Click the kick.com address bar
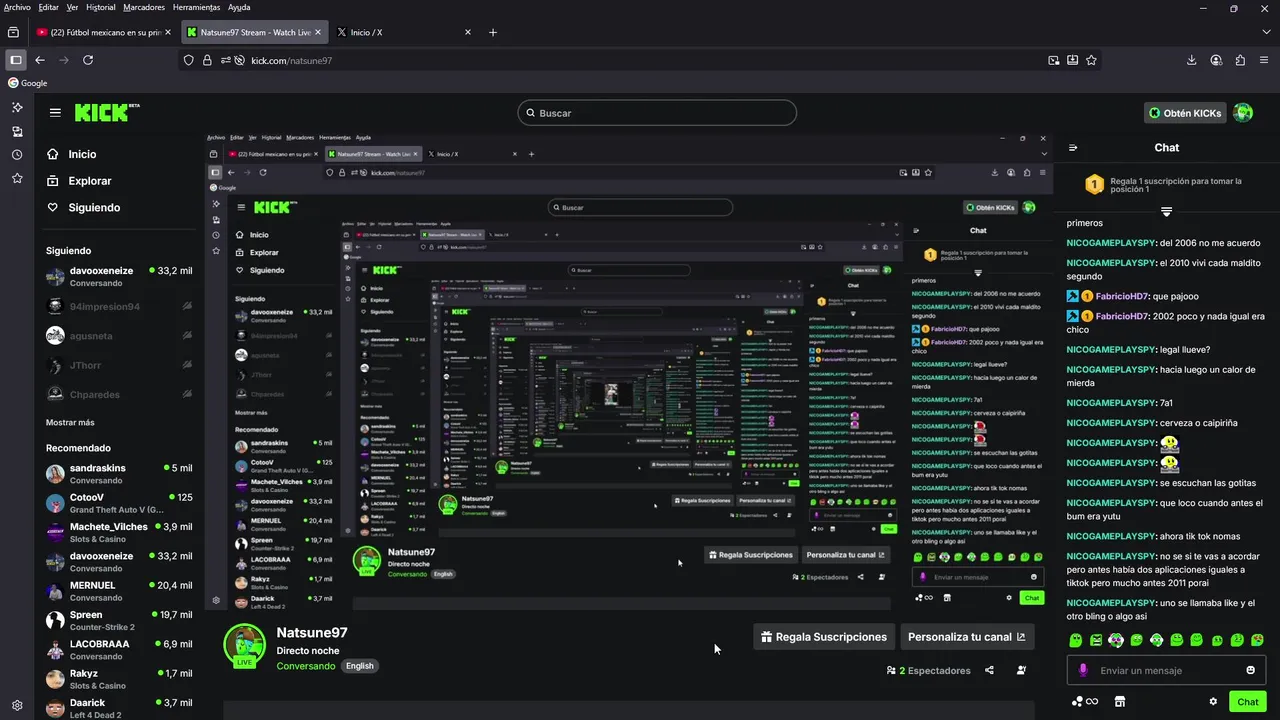This screenshot has width=1280, height=720. pyautogui.click(x=640, y=60)
